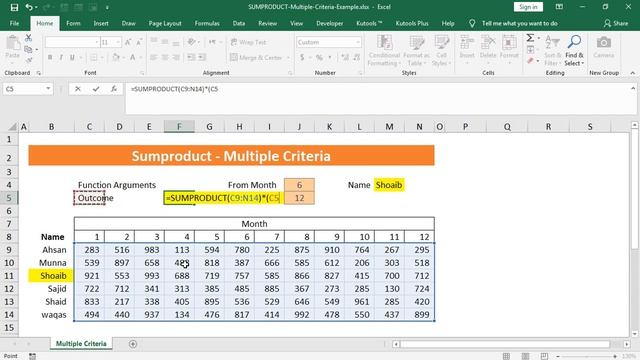Open the font size dropdown
The width and height of the screenshot is (640, 360).
pos(118,42)
